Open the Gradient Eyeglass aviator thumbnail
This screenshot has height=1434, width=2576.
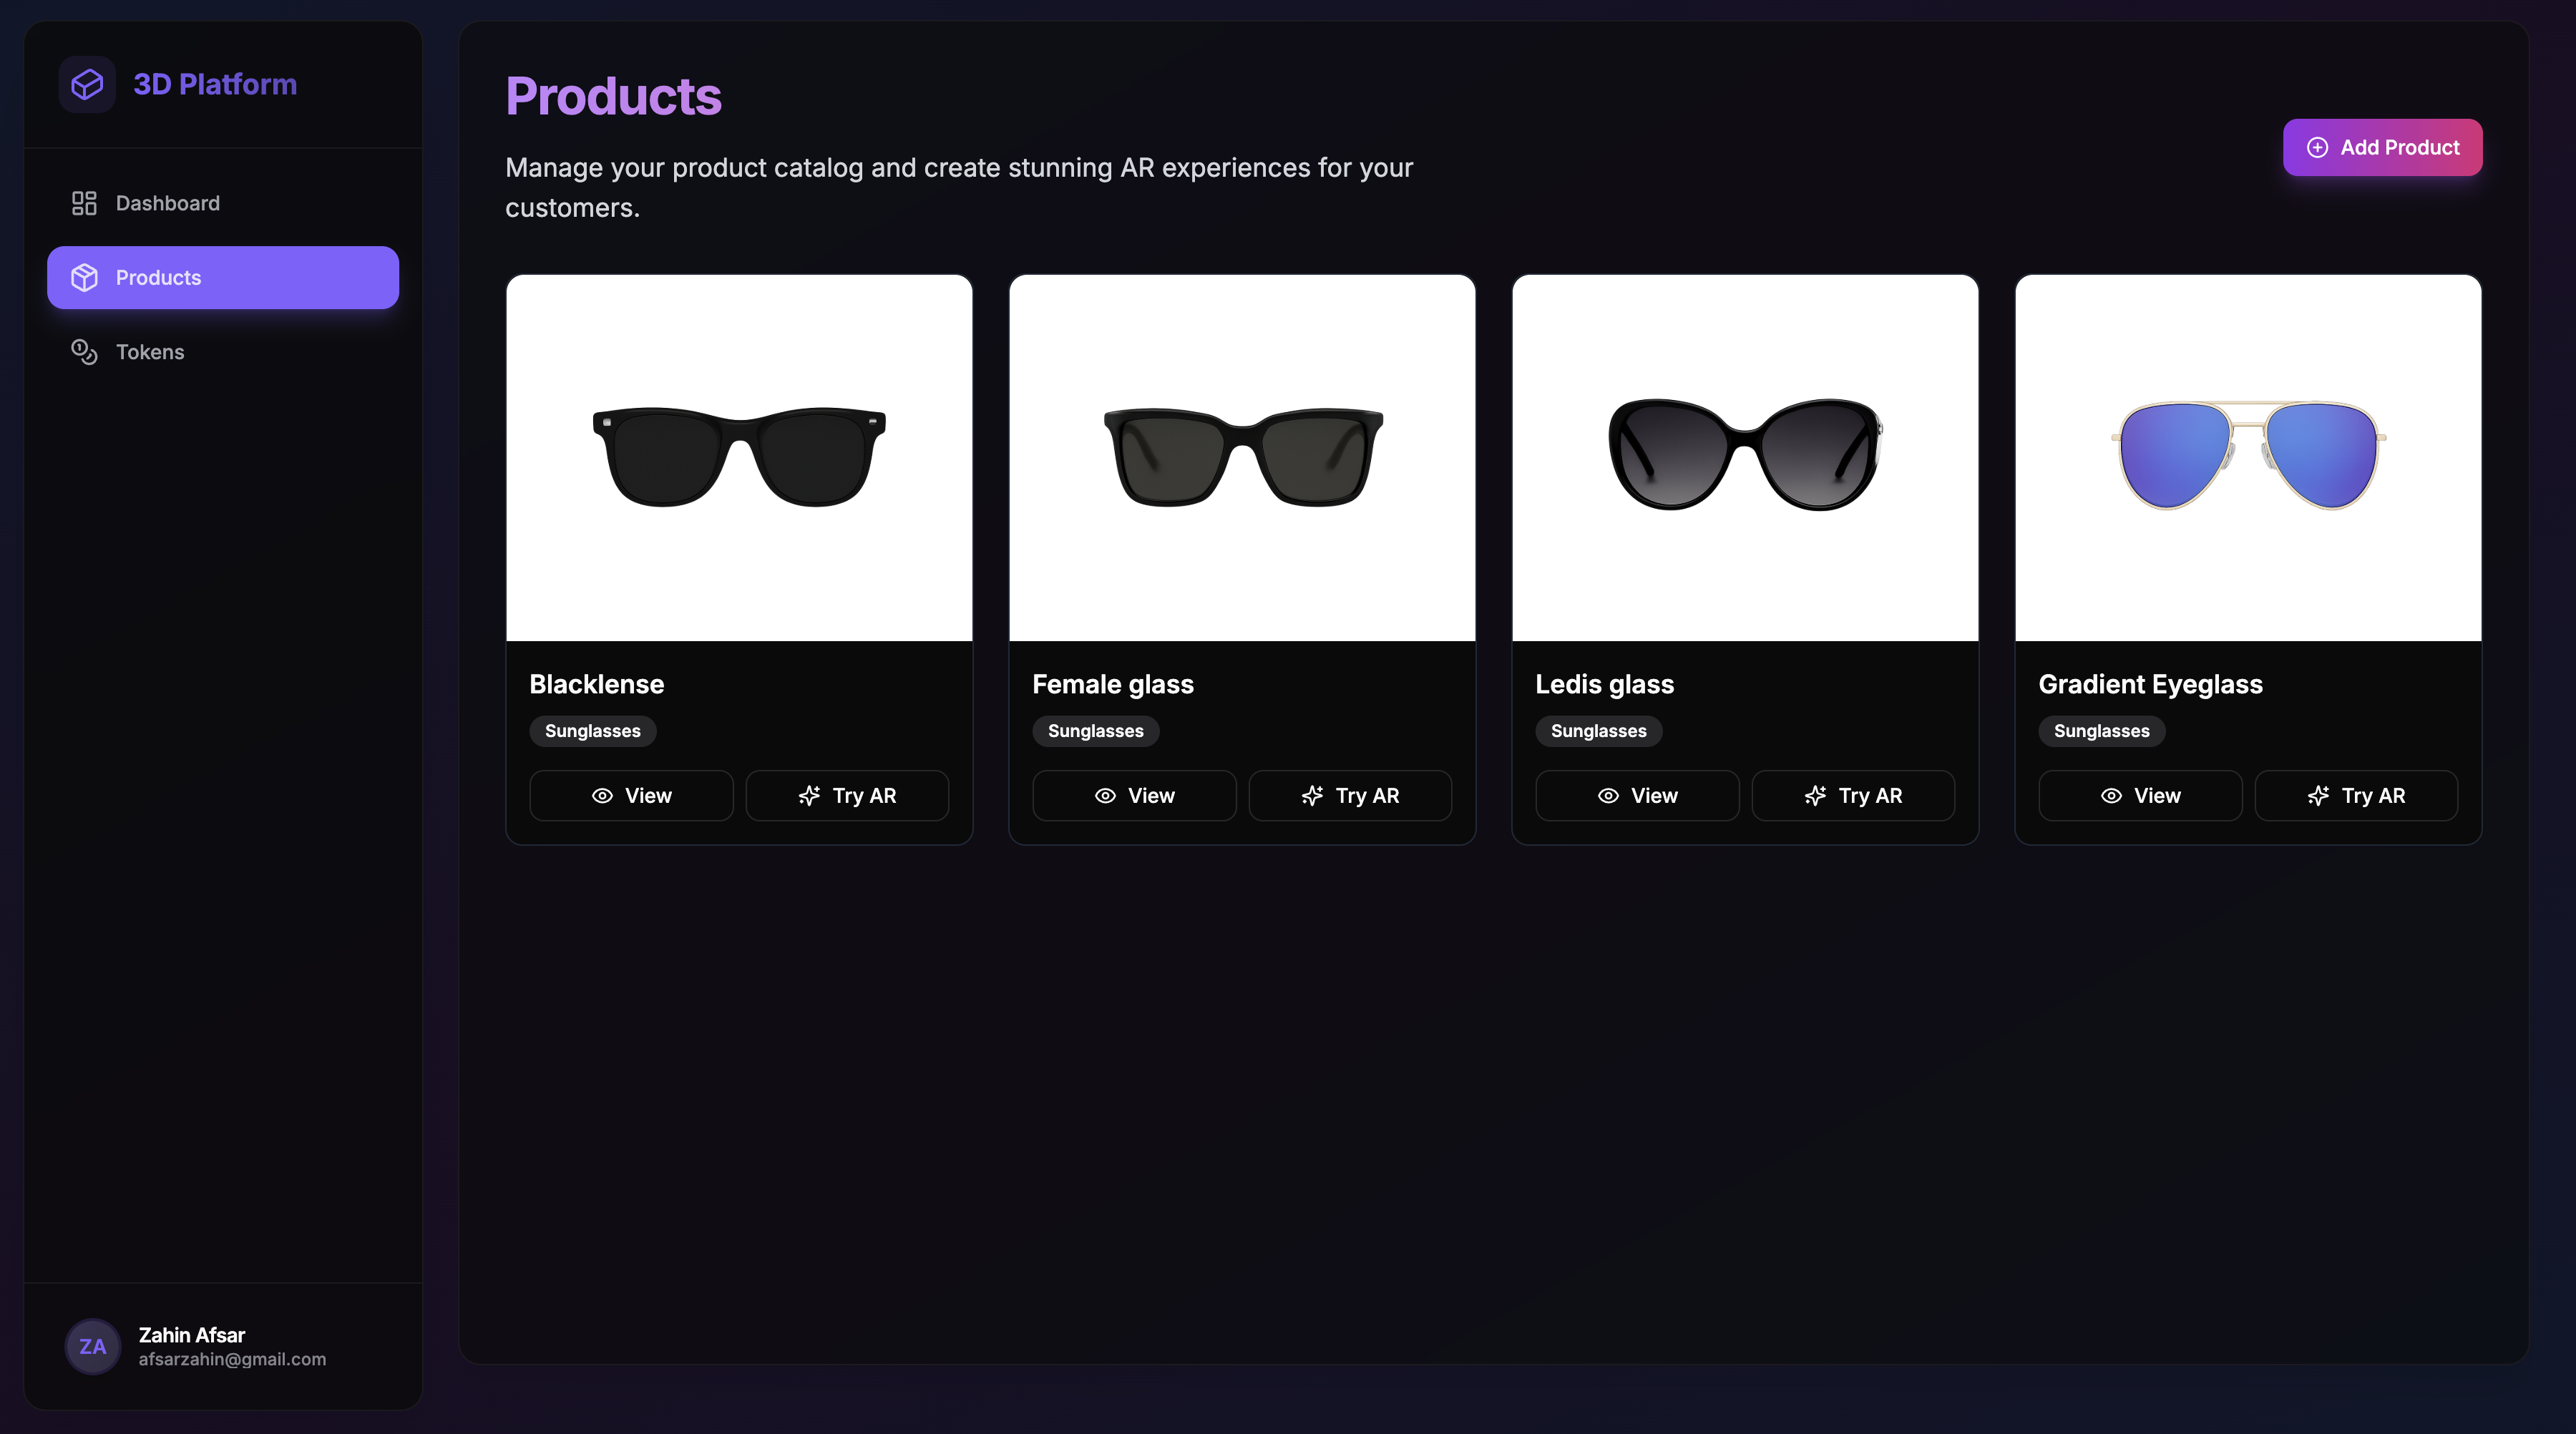(2248, 457)
